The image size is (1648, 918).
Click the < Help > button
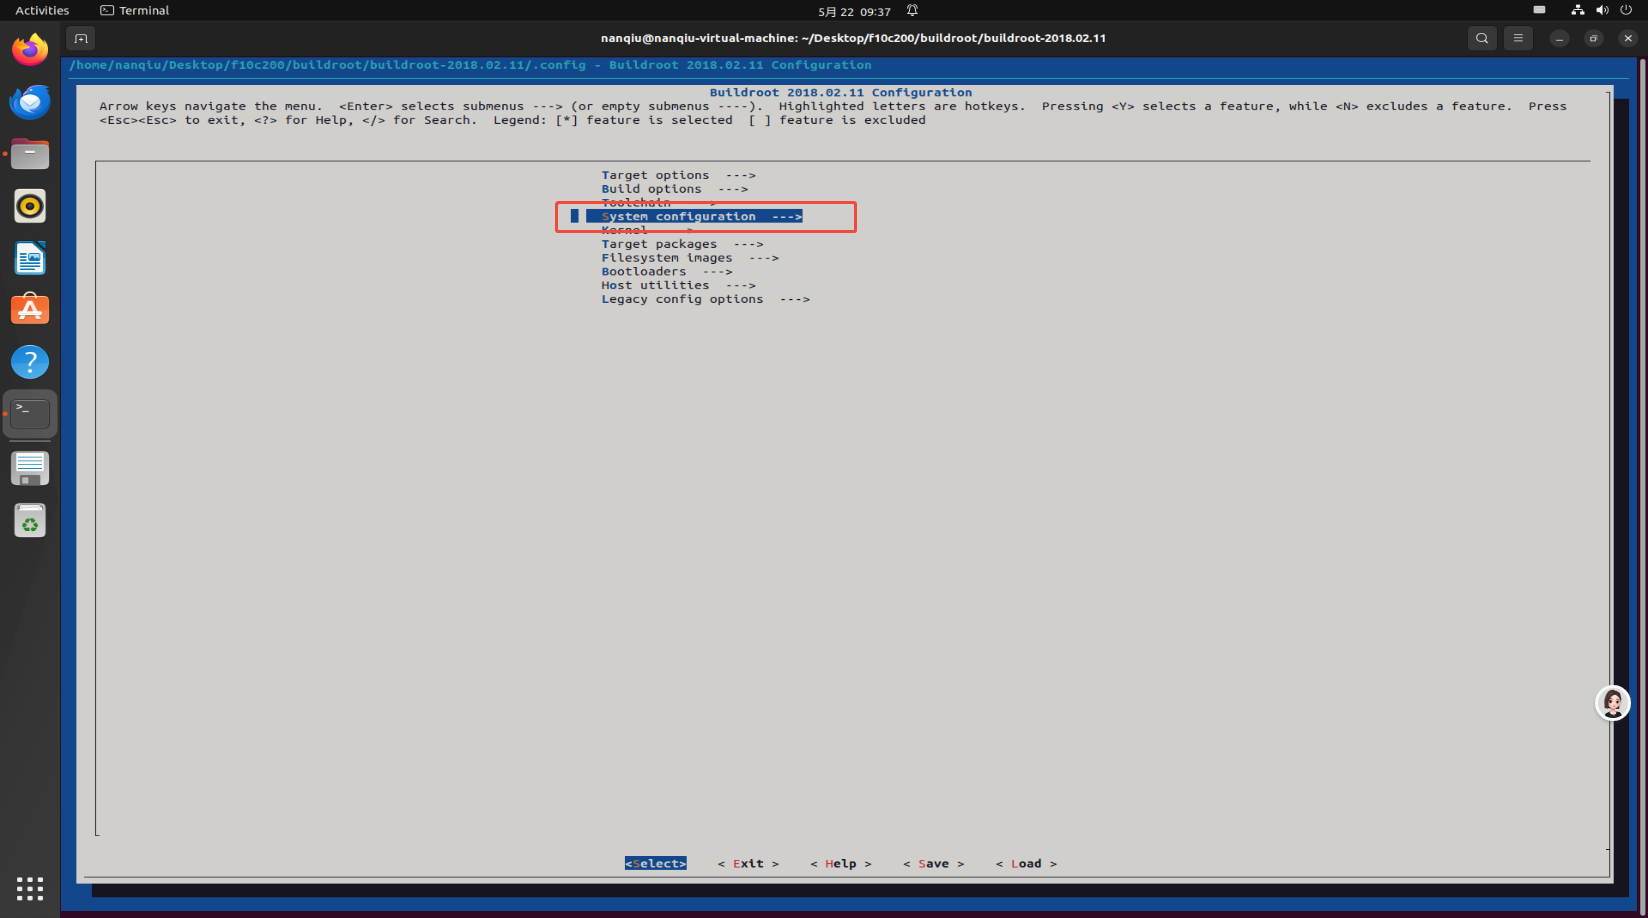[841, 864]
